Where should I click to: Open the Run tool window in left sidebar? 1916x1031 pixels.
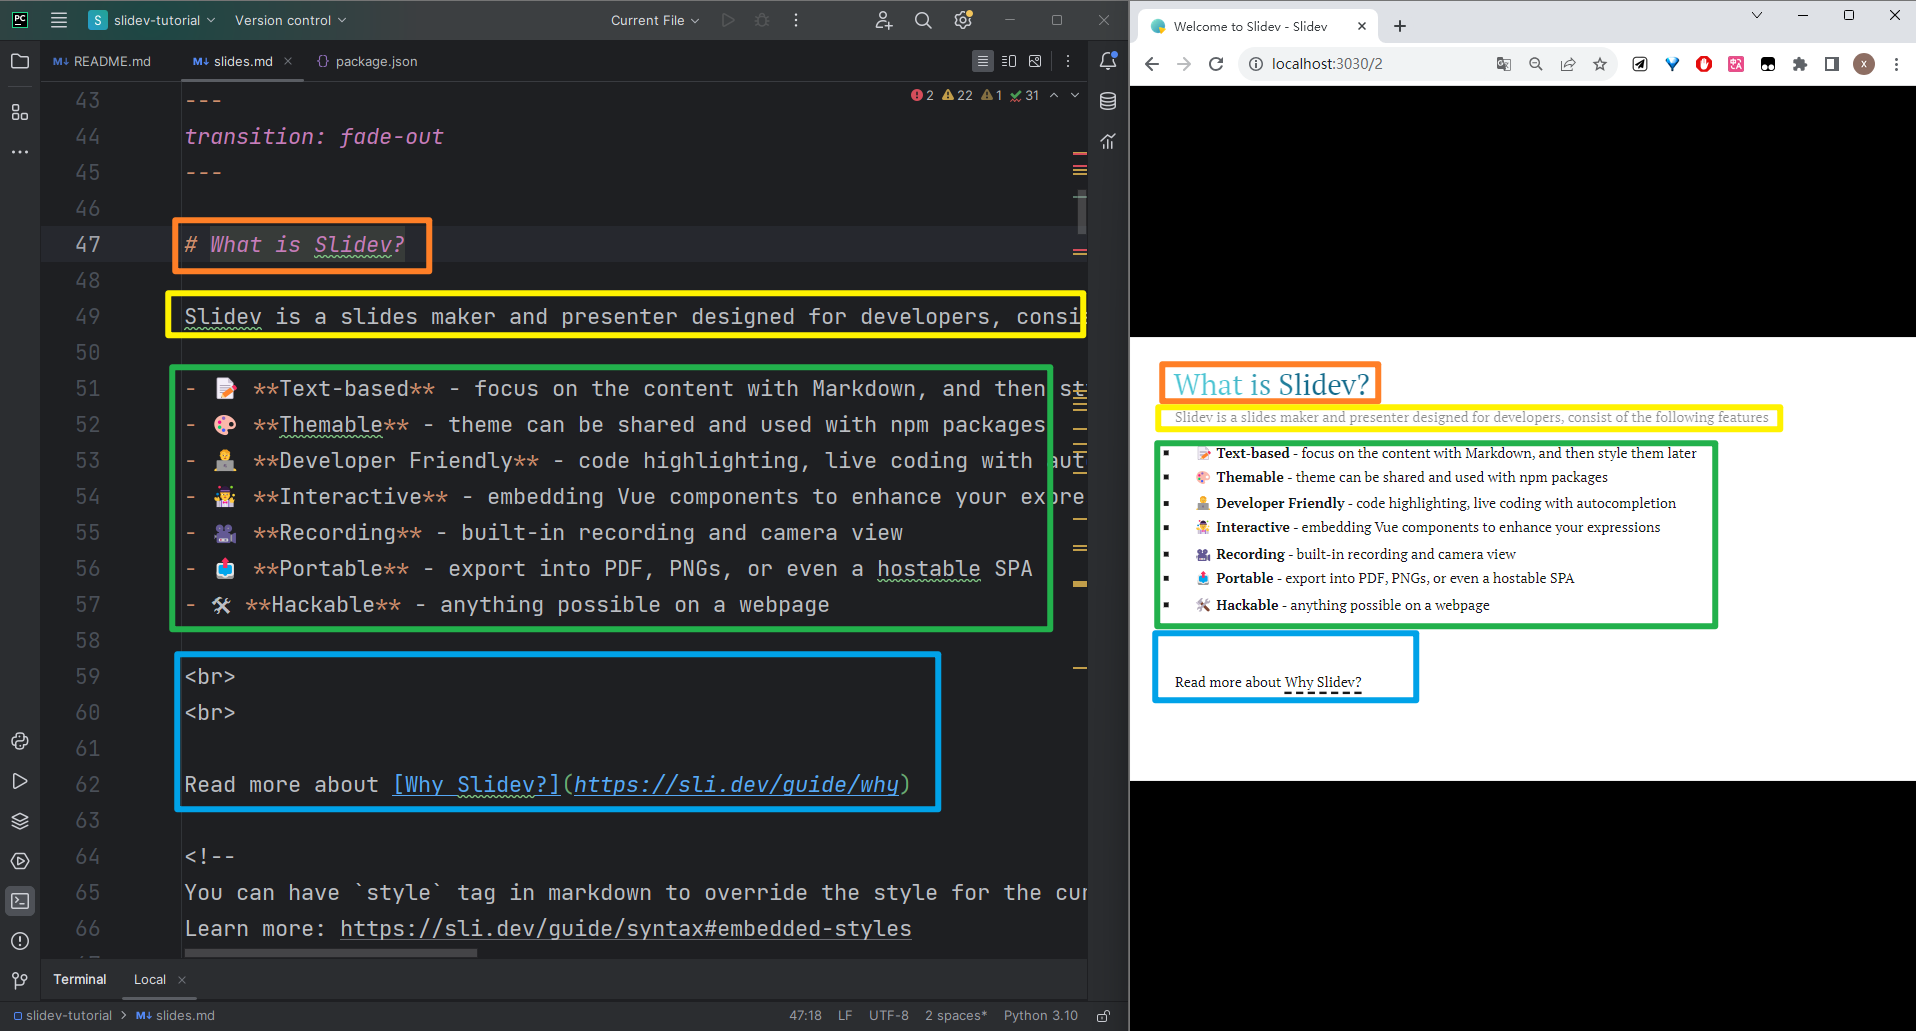click(x=20, y=781)
